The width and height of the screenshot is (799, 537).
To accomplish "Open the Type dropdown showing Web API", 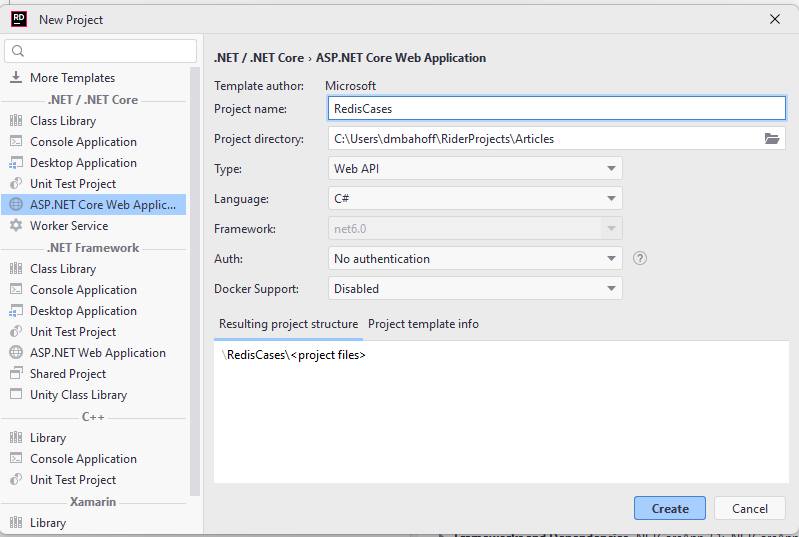I will click(475, 169).
